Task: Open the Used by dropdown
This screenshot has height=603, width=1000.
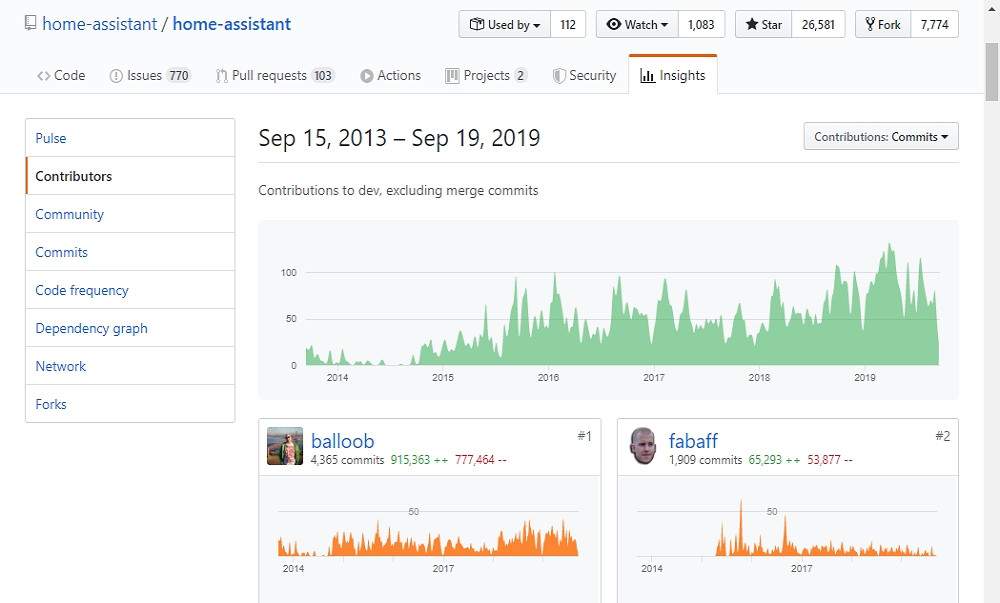Action: [504, 24]
